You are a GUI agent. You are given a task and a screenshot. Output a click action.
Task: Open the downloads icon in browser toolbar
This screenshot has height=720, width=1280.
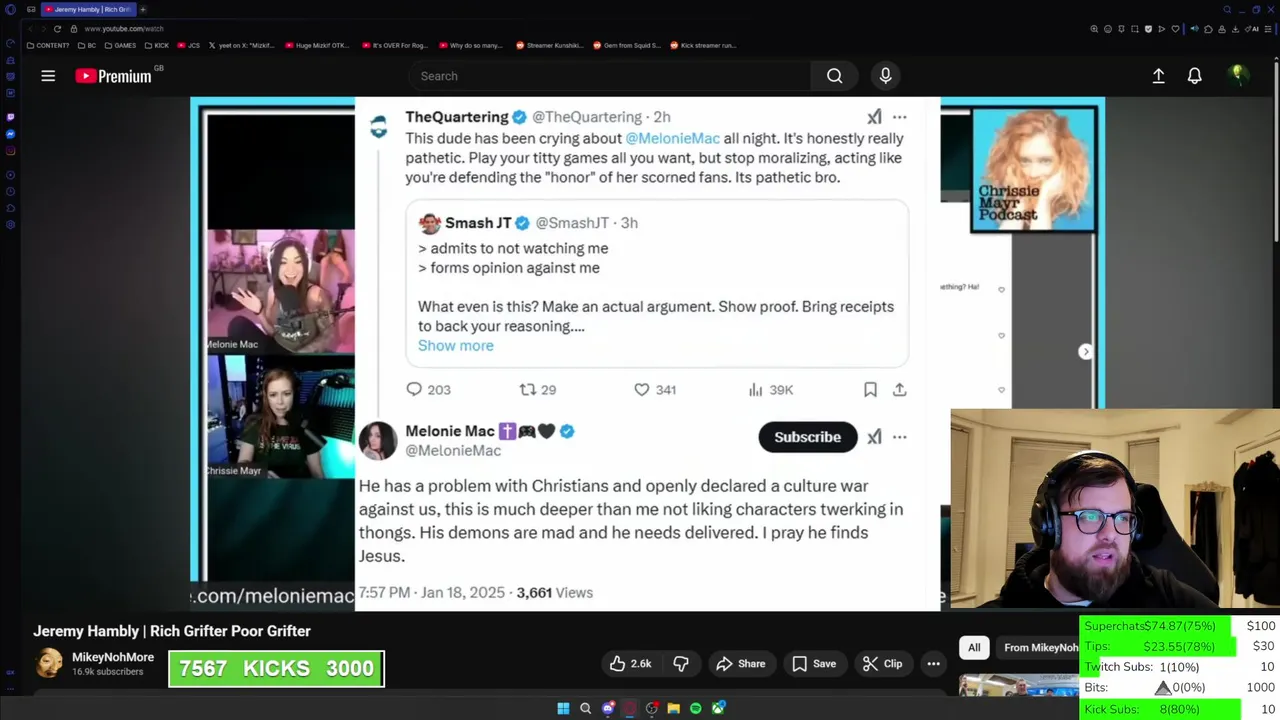click(1235, 29)
